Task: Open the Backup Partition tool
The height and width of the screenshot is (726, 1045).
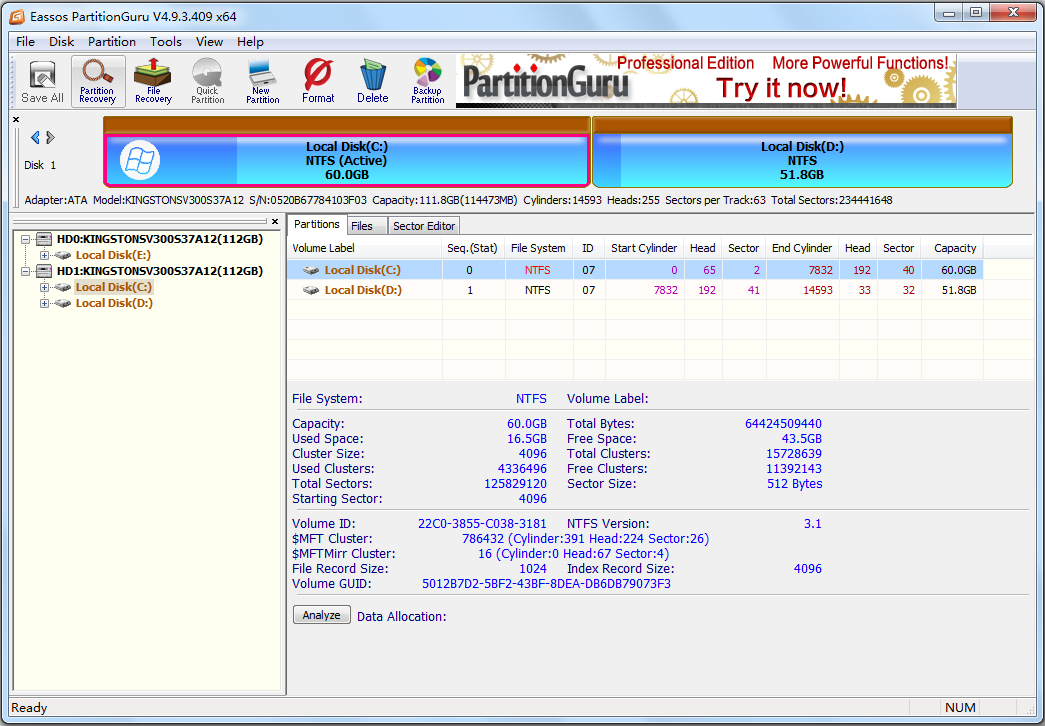Action: [x=427, y=81]
